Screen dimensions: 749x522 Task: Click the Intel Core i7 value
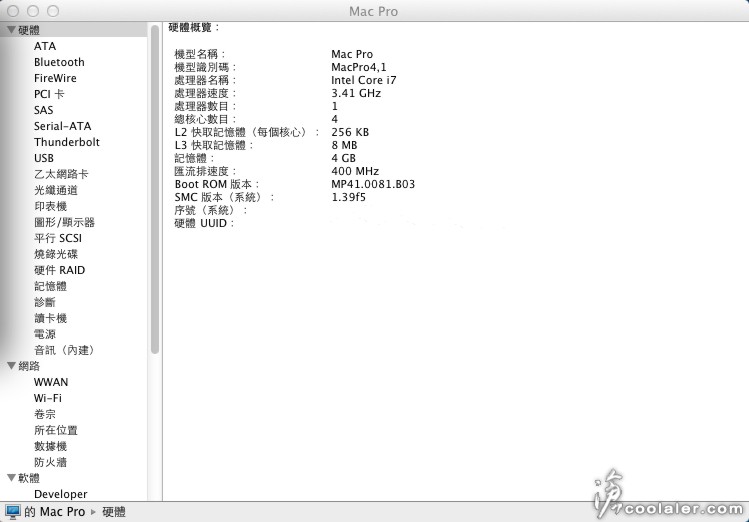tap(364, 80)
